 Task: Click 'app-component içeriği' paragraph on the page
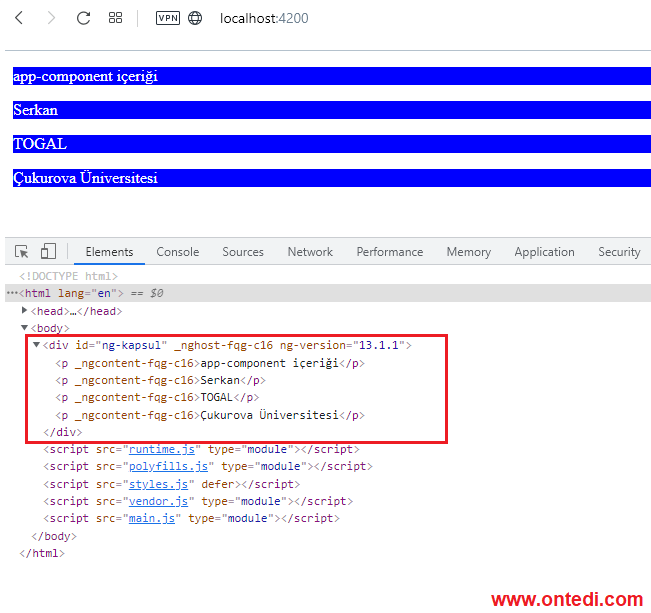click(332, 76)
